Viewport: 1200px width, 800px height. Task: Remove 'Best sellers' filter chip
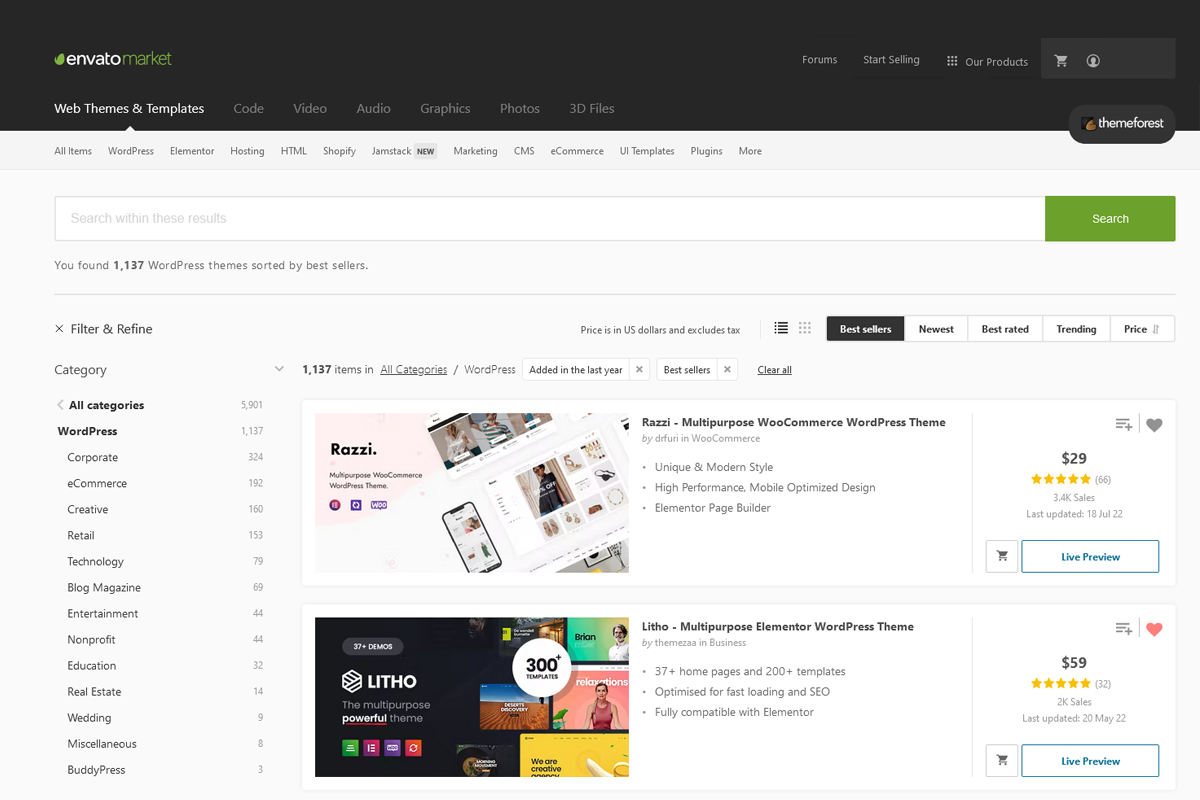(x=727, y=369)
